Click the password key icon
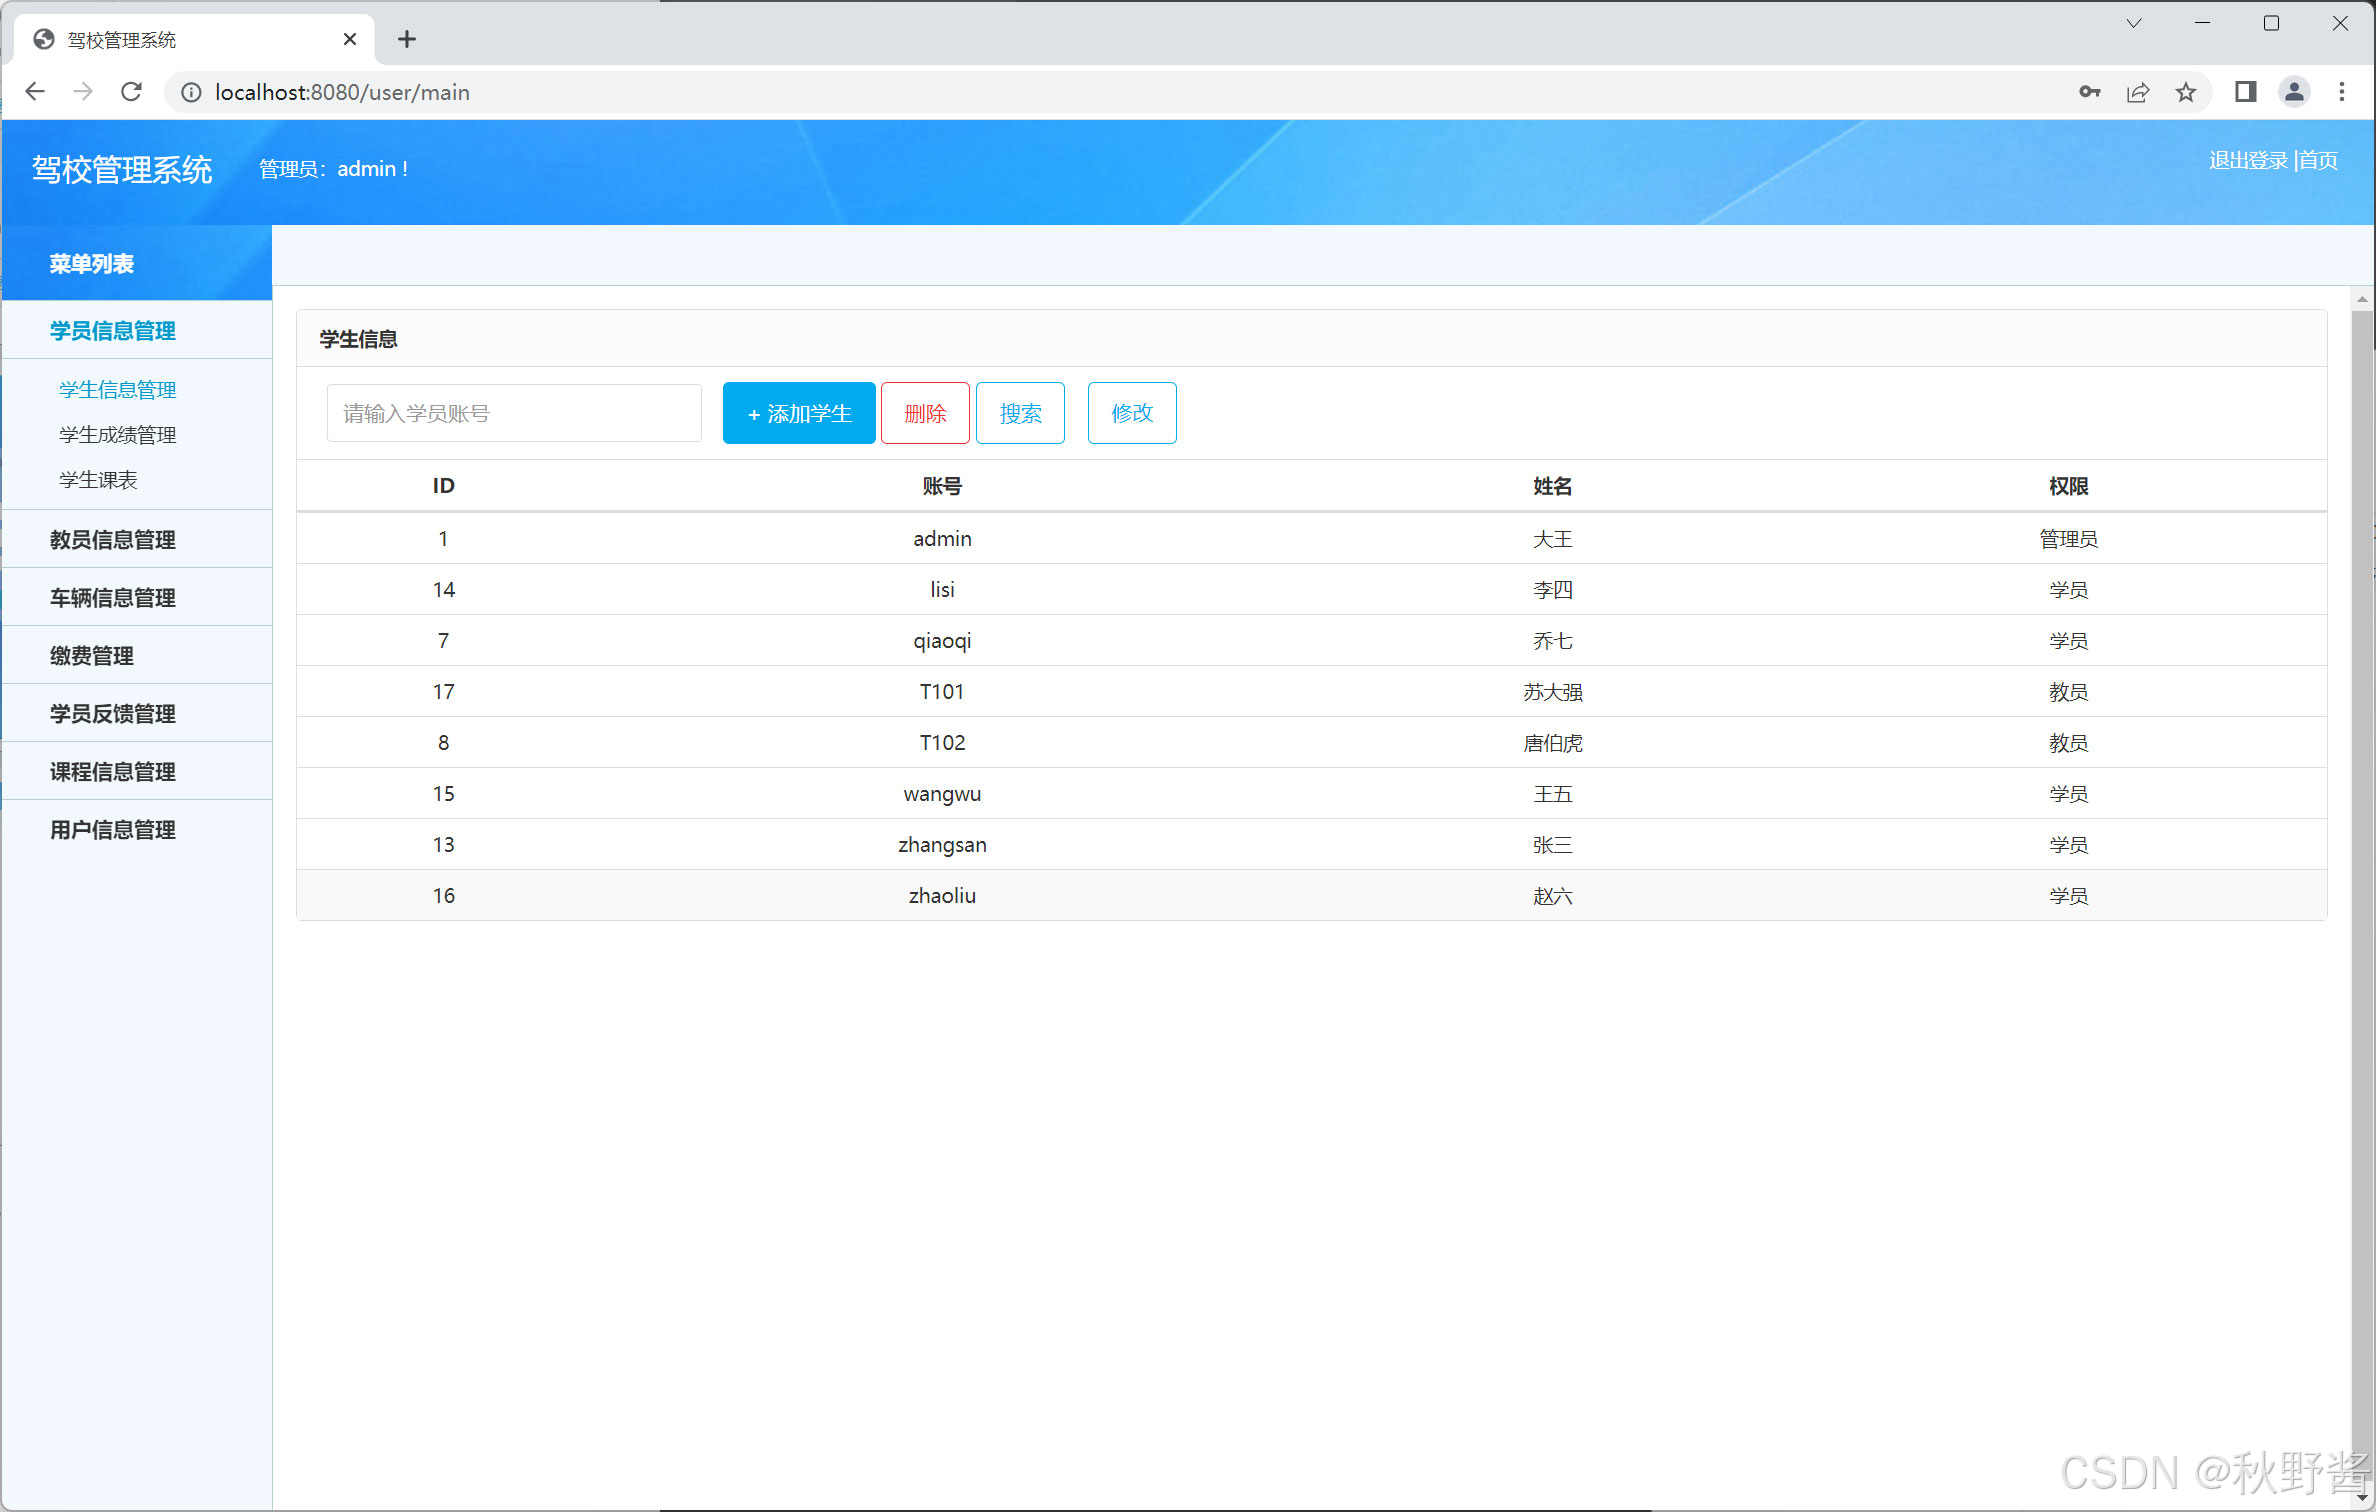The width and height of the screenshot is (2376, 1512). [2089, 92]
